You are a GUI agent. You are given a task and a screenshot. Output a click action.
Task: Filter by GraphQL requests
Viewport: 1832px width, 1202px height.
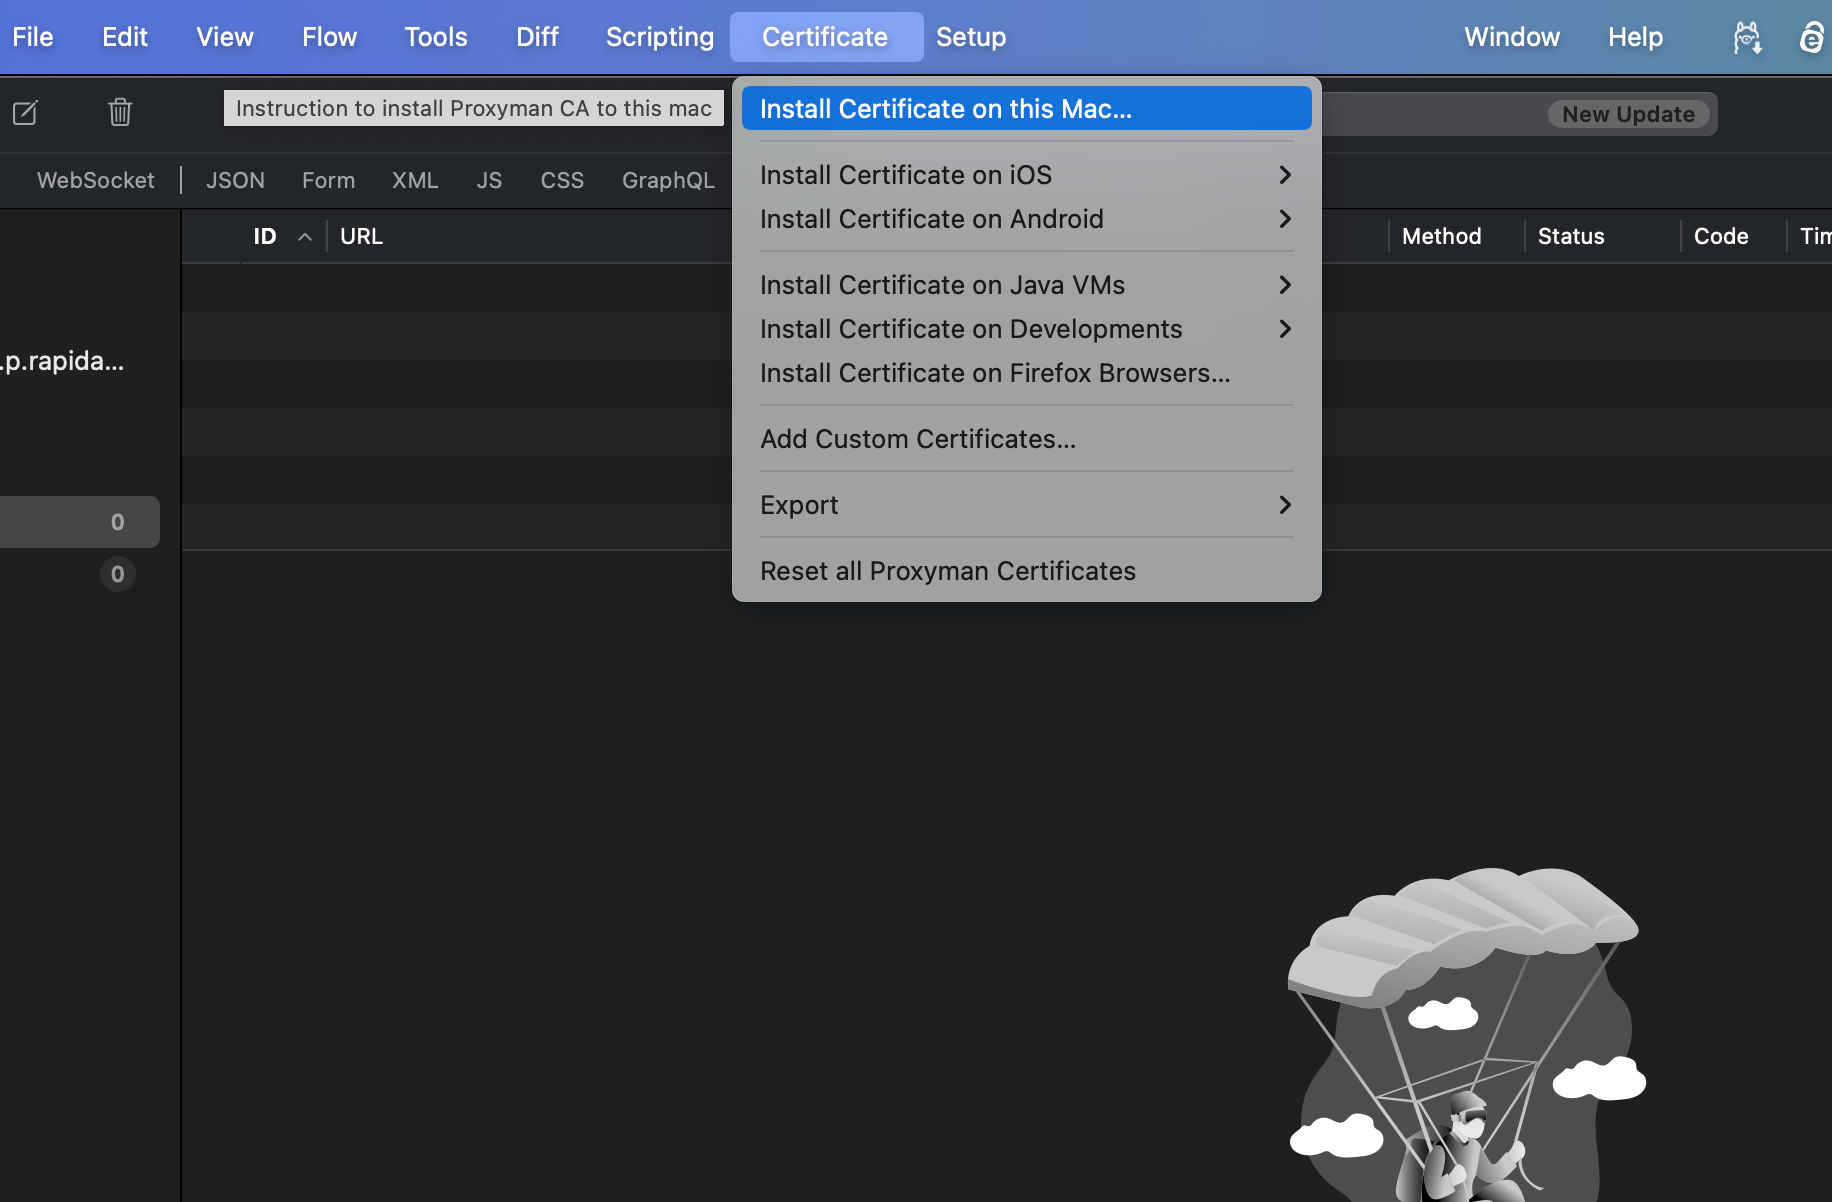click(x=668, y=180)
